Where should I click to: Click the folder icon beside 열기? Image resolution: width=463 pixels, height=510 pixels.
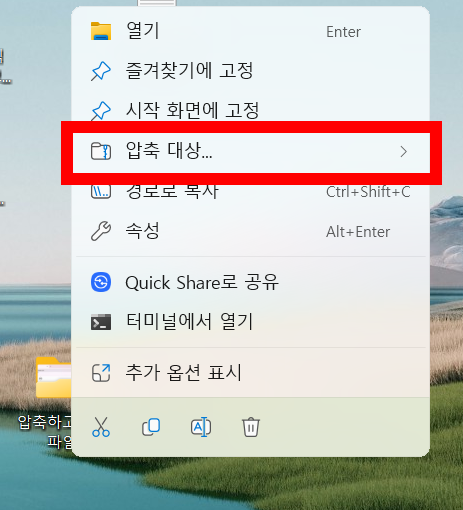[101, 31]
